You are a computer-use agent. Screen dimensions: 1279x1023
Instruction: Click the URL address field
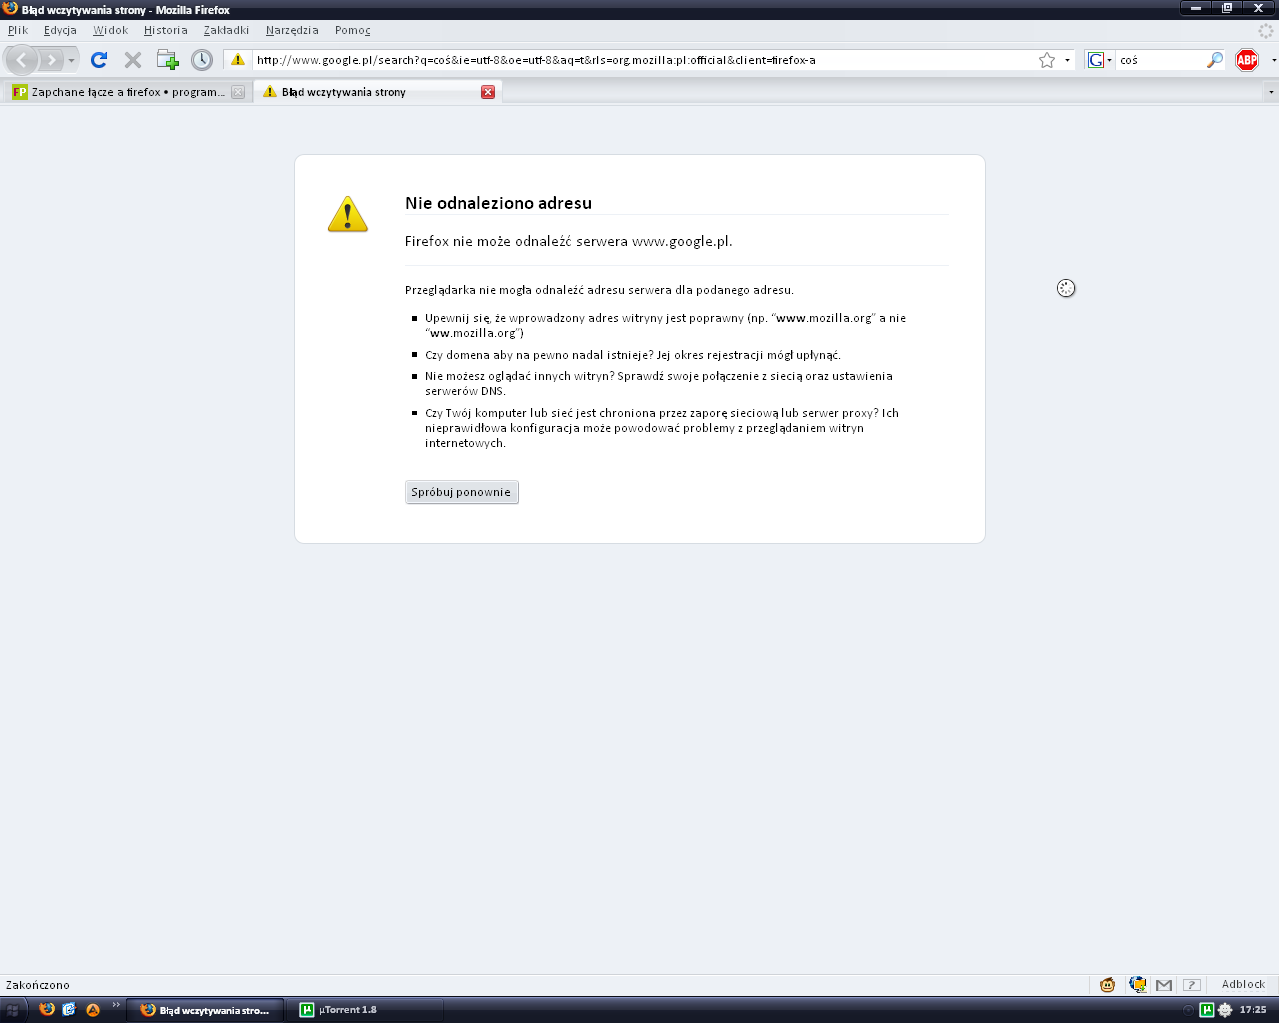point(643,60)
